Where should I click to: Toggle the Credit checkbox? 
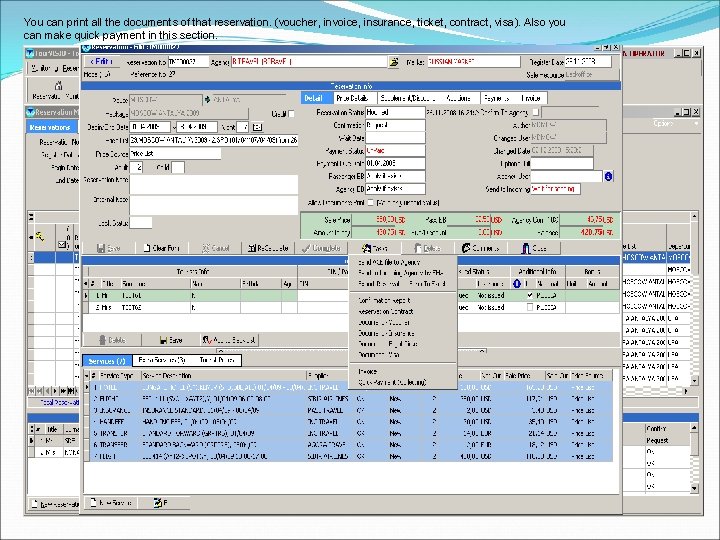292,113
